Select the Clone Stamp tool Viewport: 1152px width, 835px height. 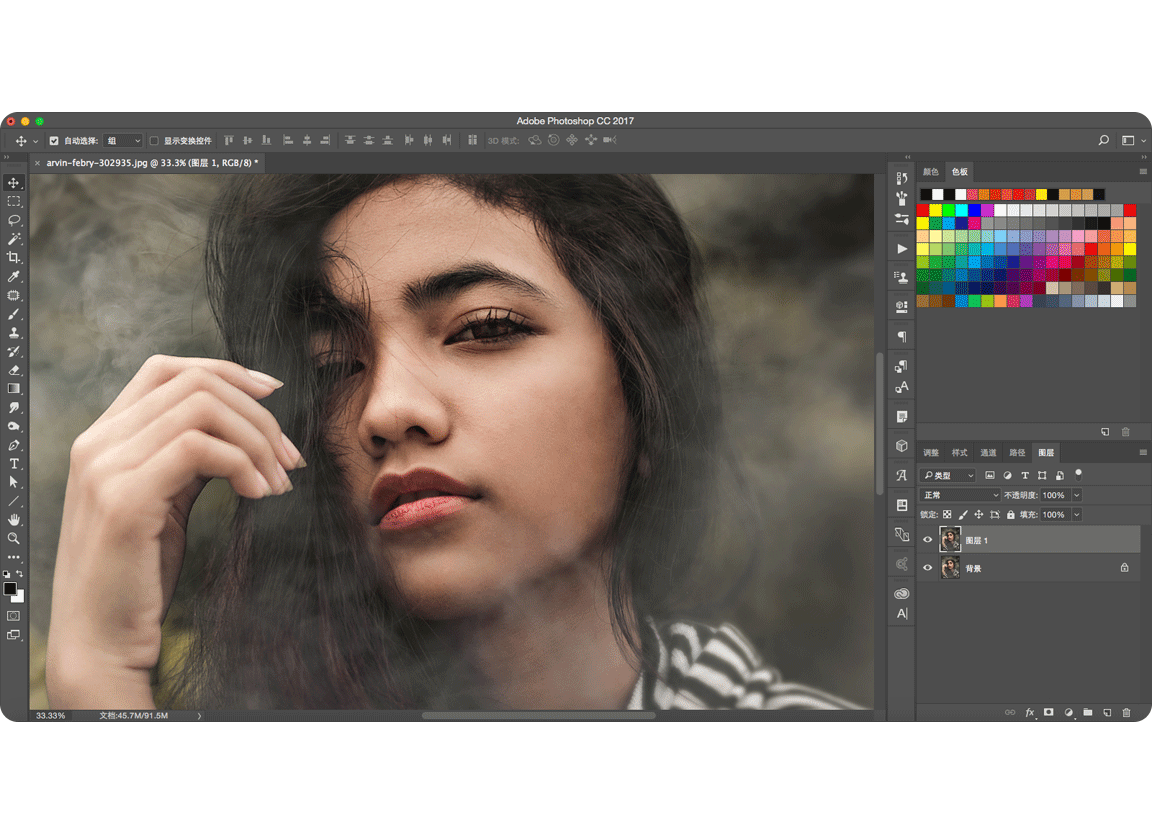coord(14,333)
